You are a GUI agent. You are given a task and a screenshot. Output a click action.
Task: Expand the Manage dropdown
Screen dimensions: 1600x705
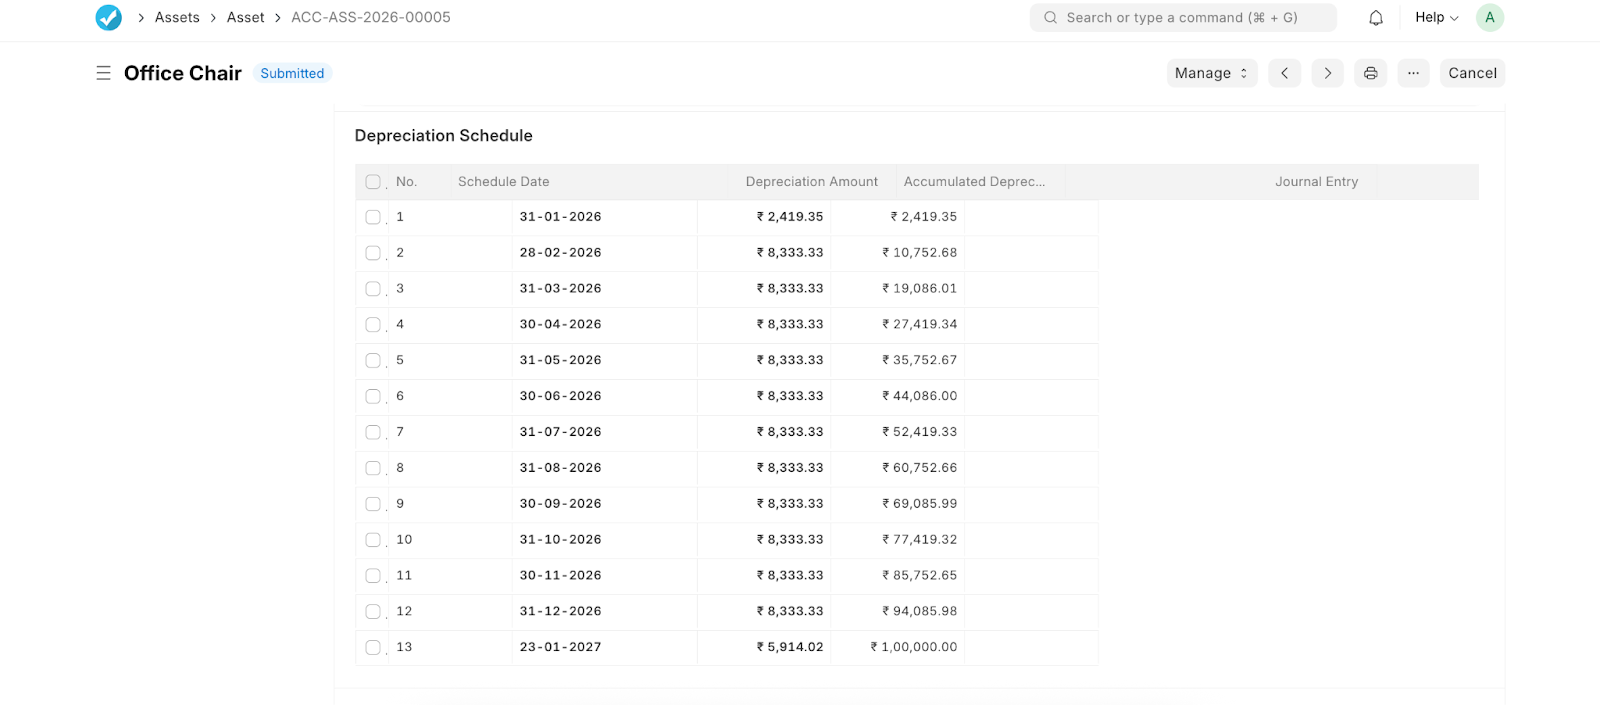tap(1211, 73)
